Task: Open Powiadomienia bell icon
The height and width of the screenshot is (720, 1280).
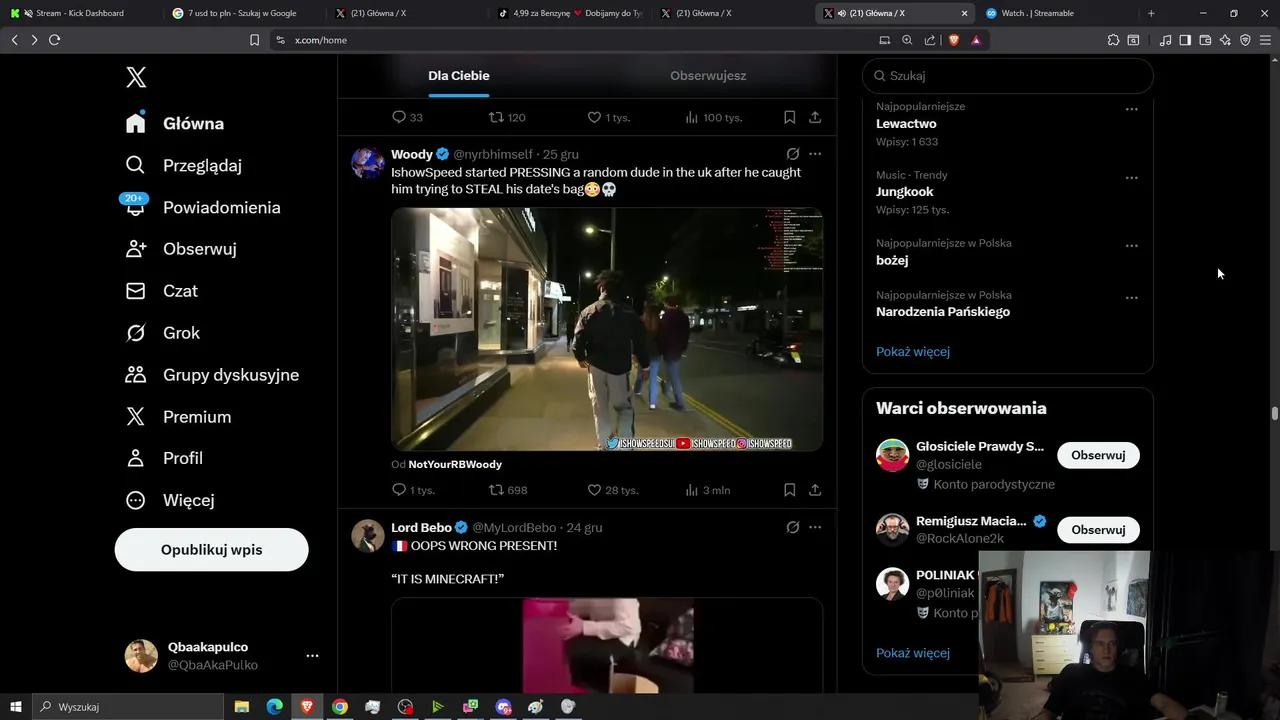Action: tap(136, 207)
